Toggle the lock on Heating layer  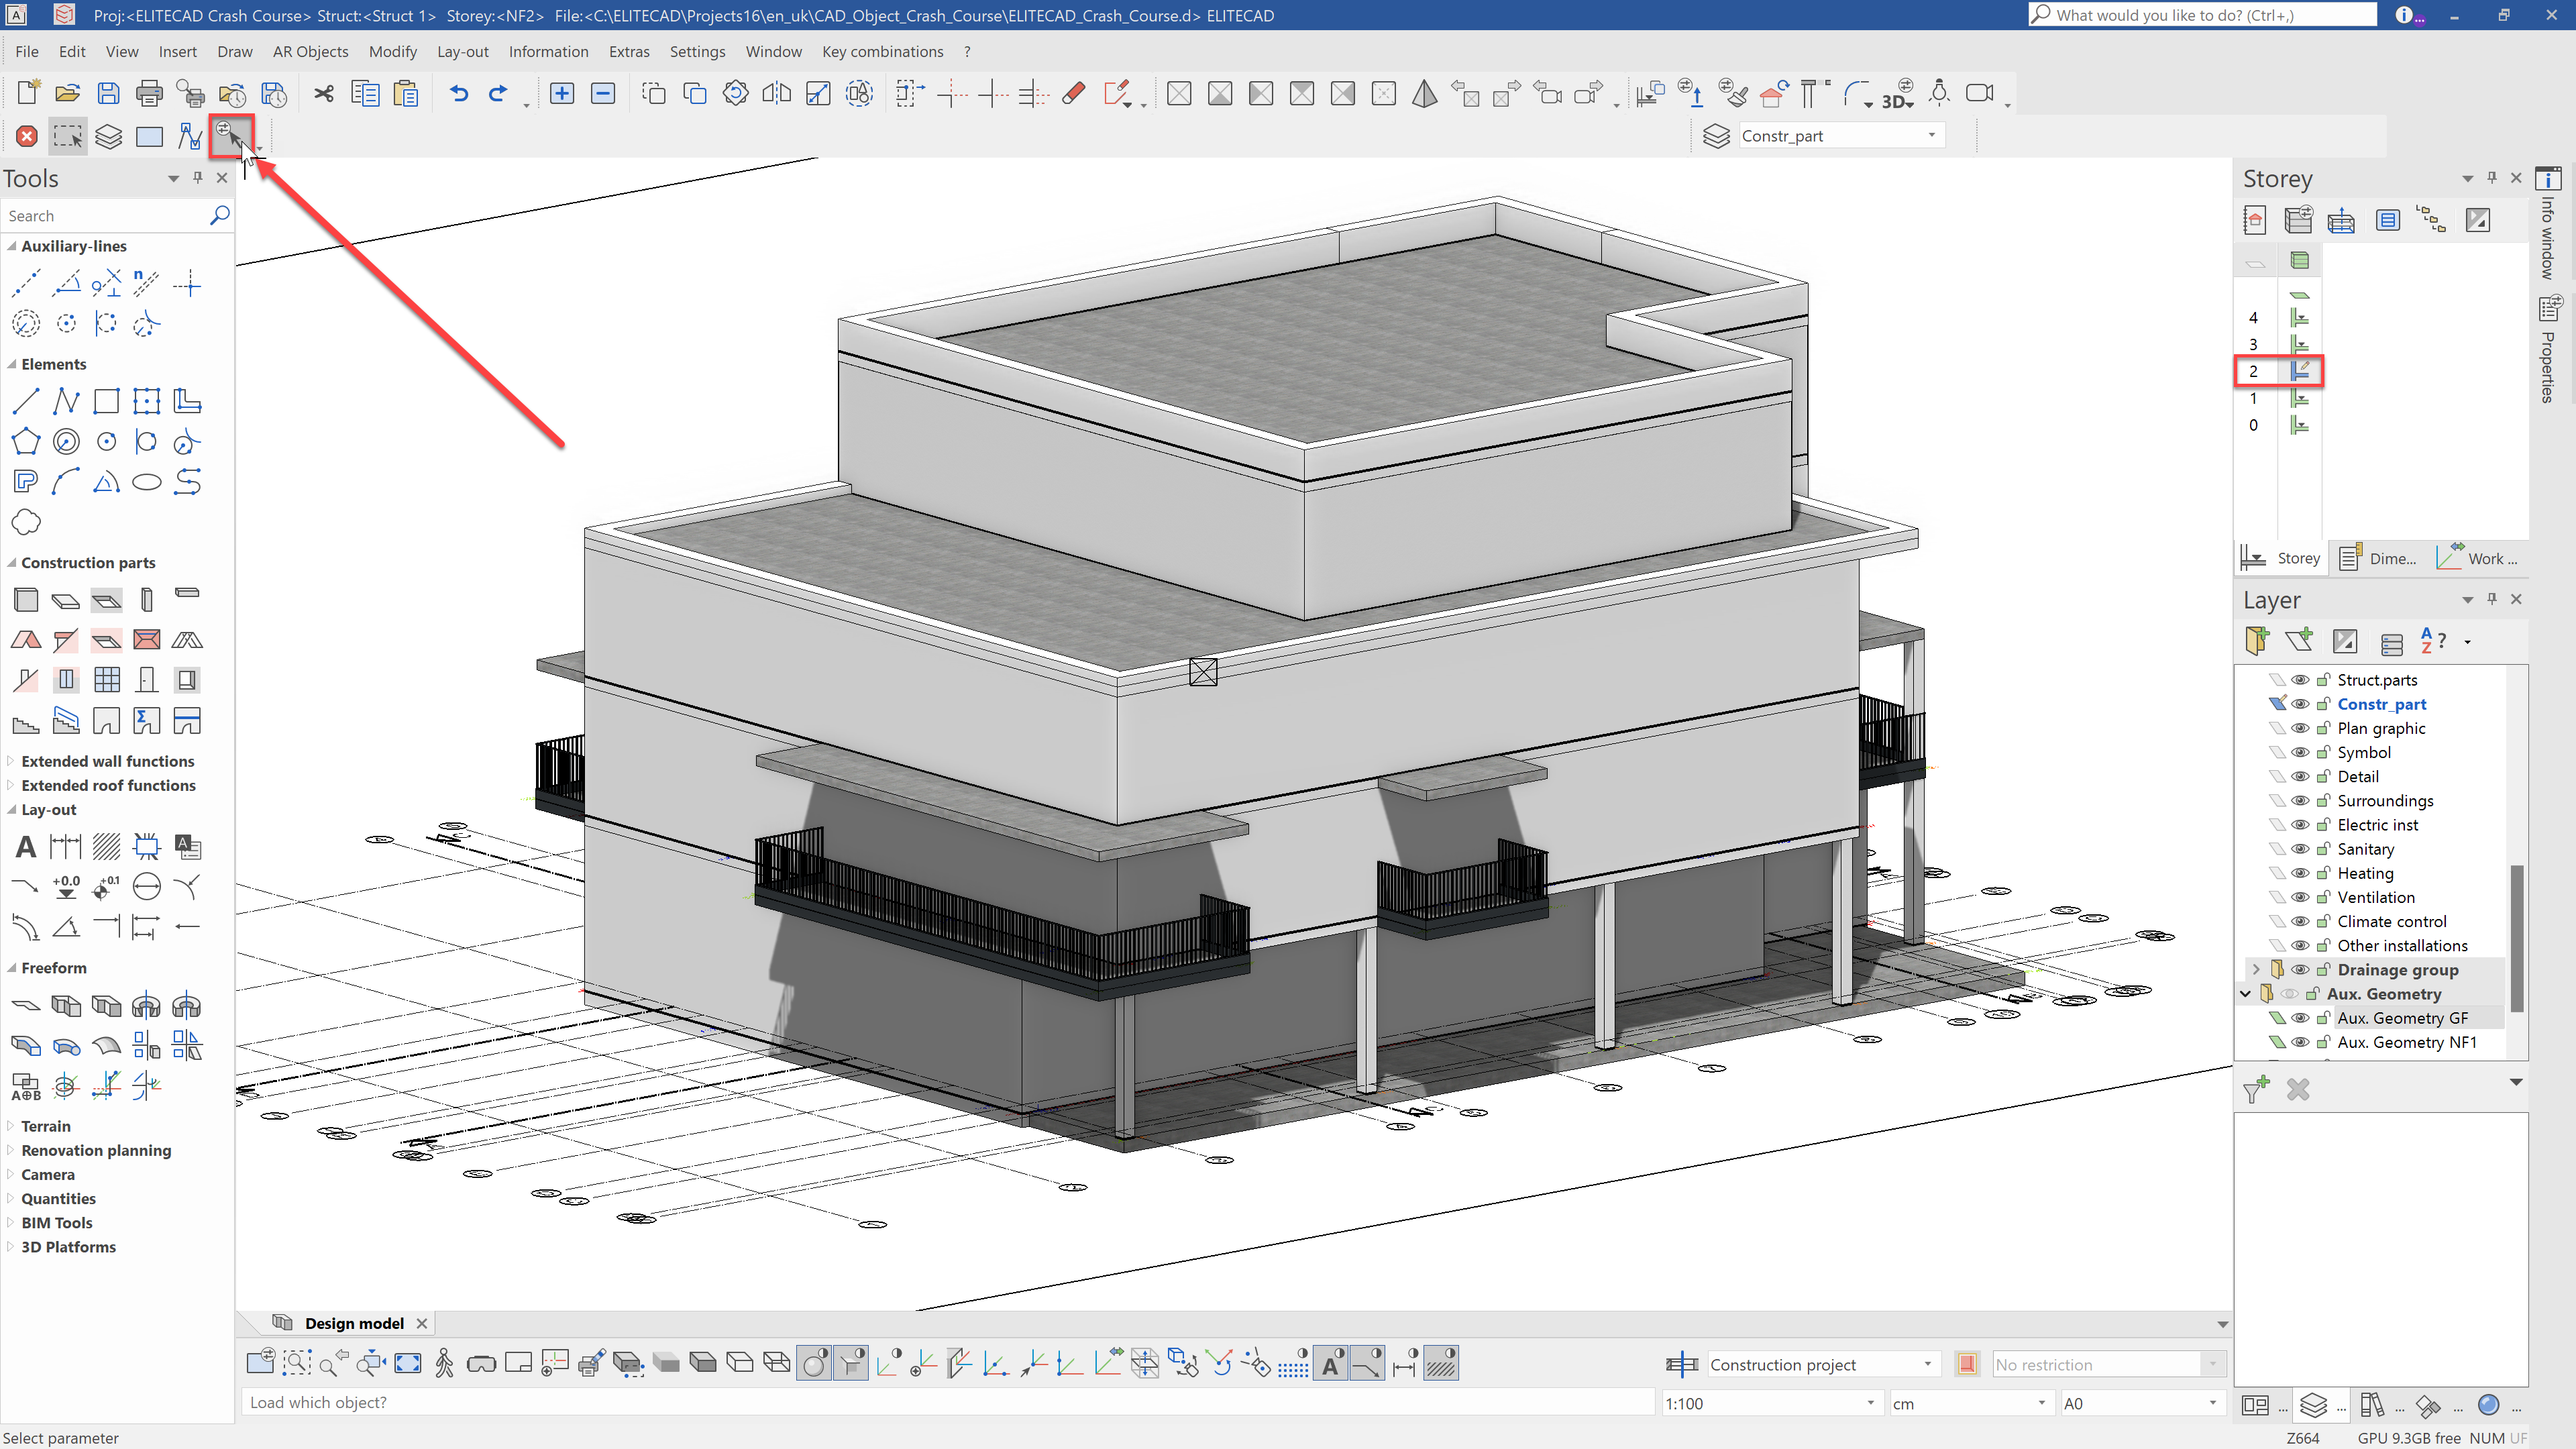click(x=2324, y=872)
